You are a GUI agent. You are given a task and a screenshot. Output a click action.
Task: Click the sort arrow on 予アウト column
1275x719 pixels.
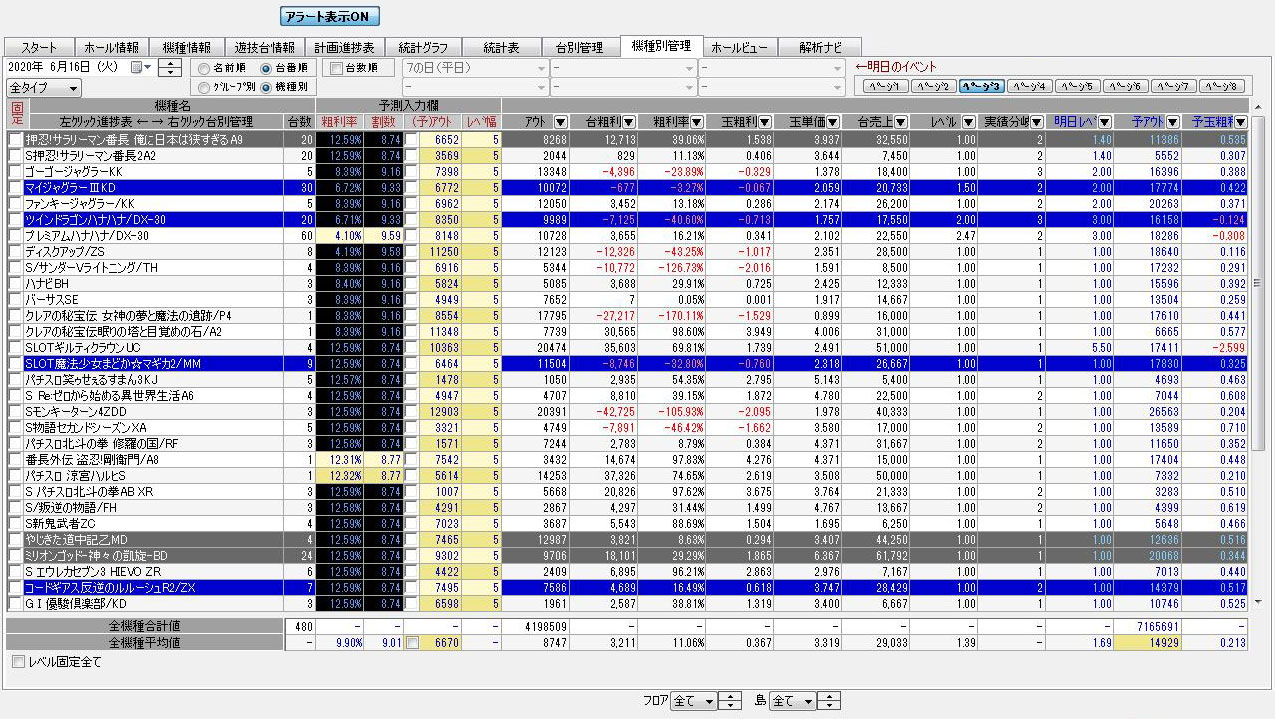tap(1173, 122)
